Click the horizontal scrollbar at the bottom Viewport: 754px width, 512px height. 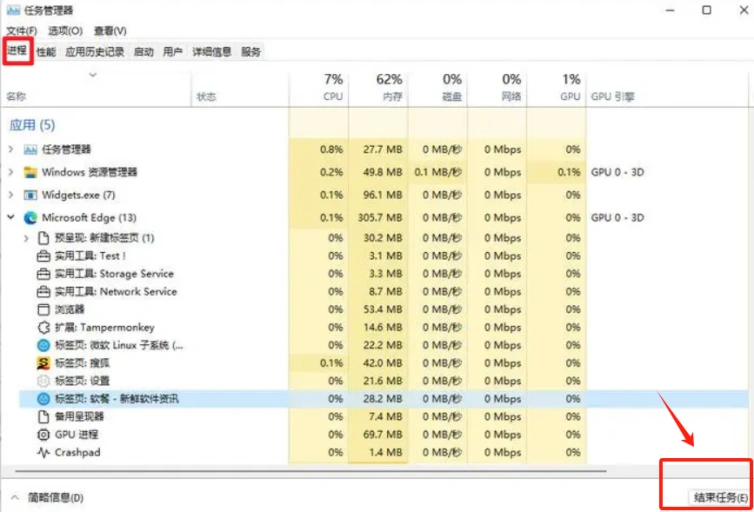tap(311, 471)
